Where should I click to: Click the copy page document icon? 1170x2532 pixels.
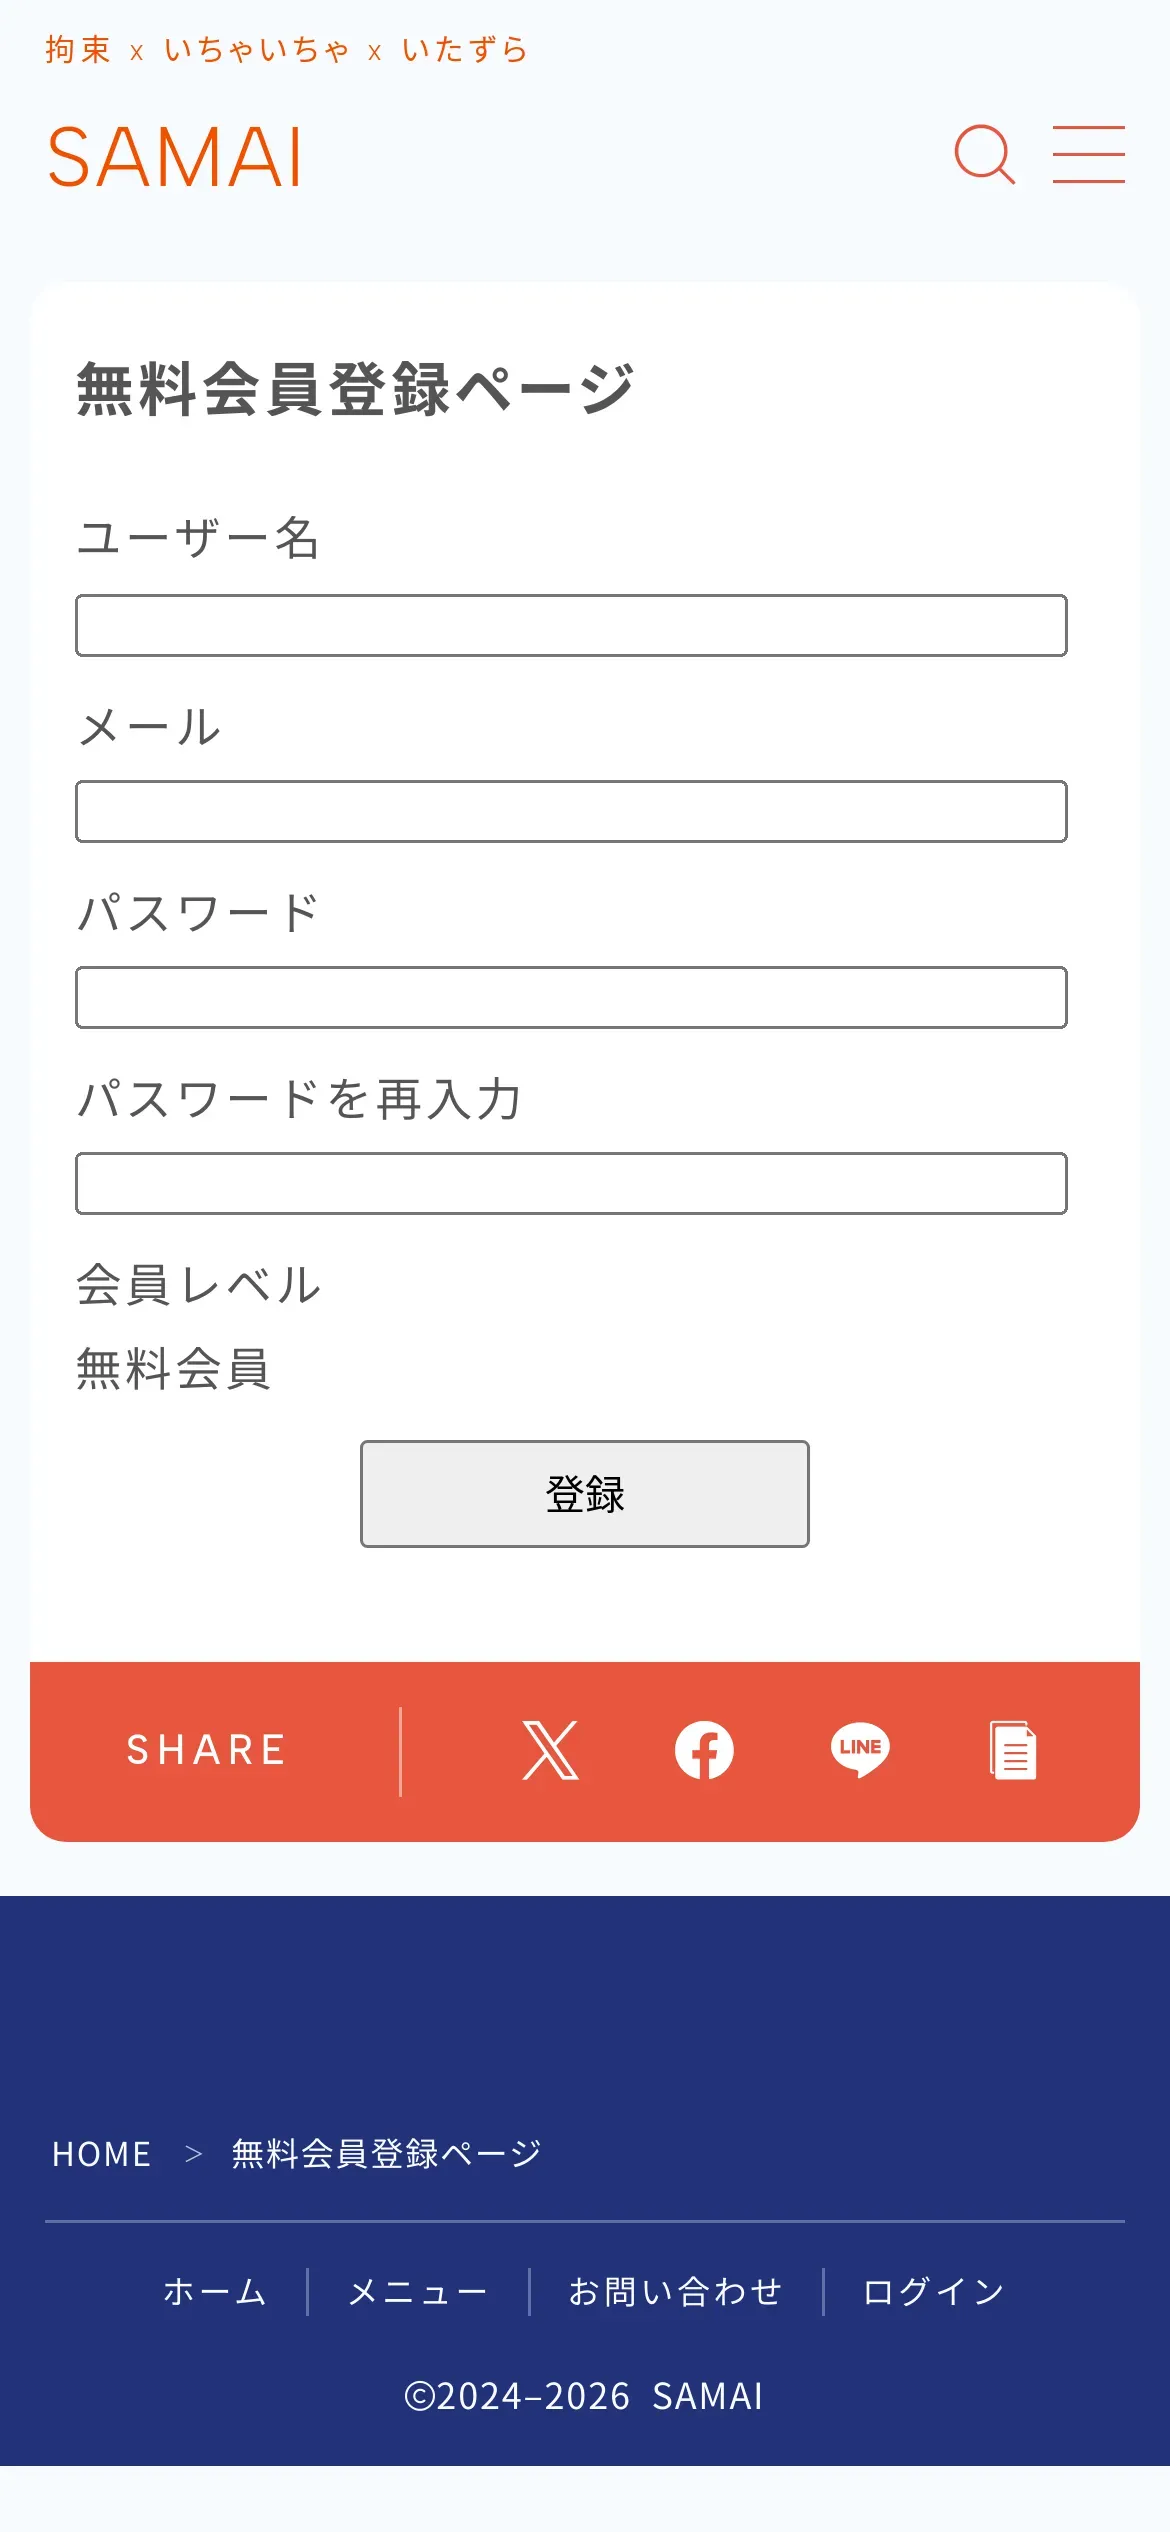tap(1013, 1750)
